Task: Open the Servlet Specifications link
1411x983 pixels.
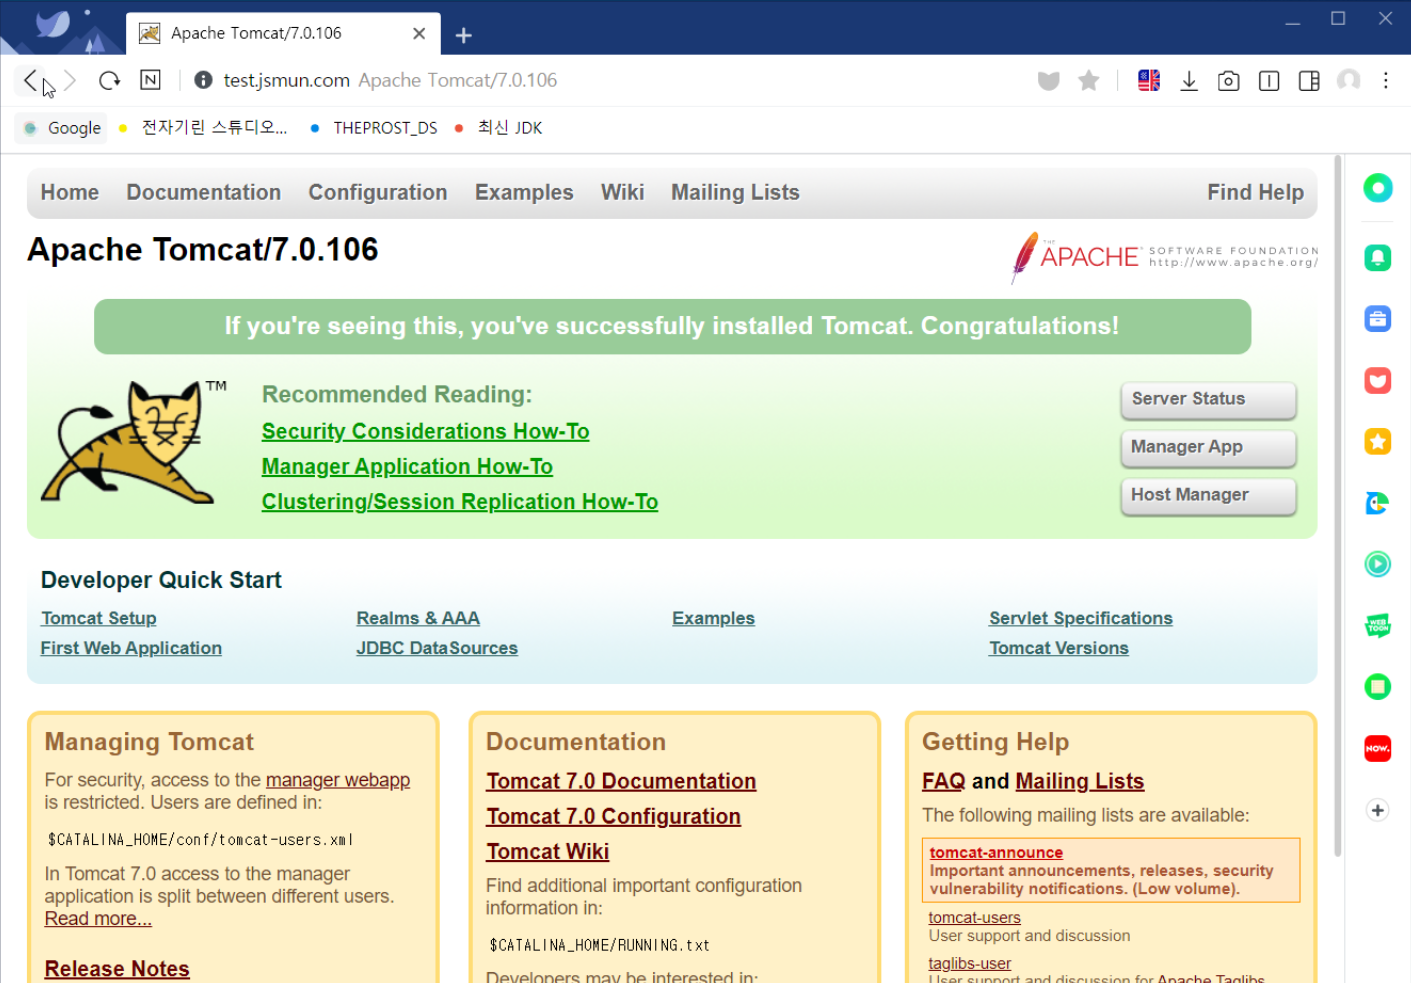Action: 1081,618
